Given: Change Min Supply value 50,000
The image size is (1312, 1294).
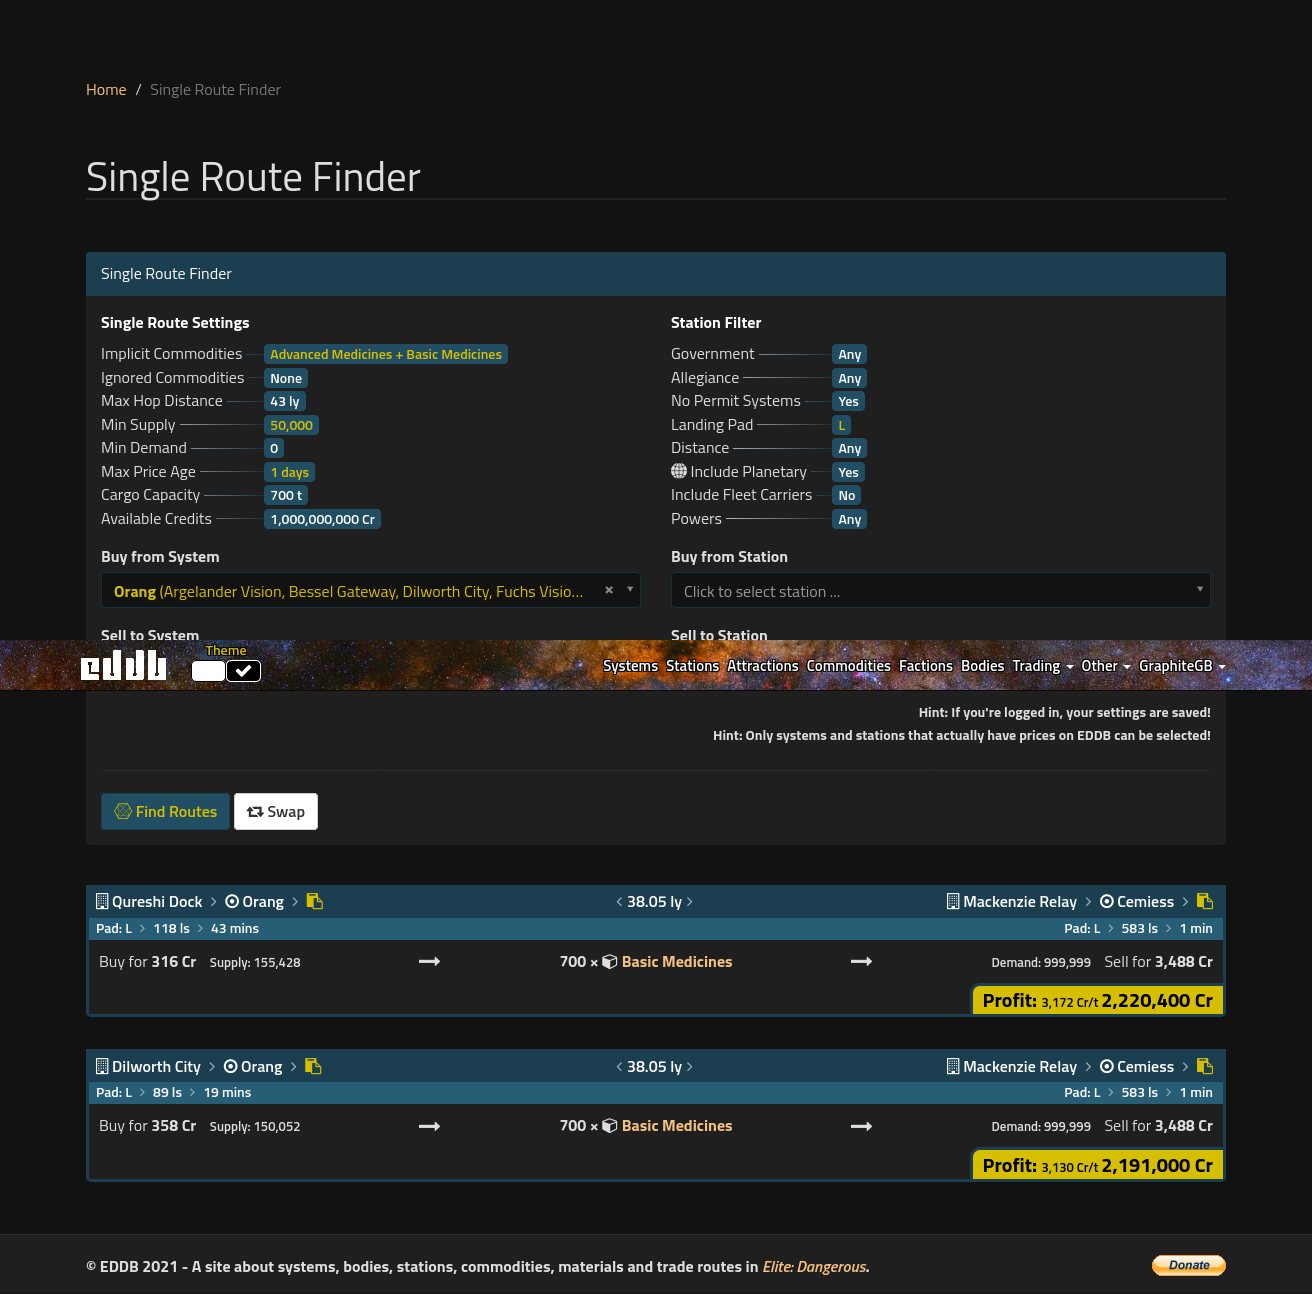Looking at the screenshot, I should tap(291, 425).
